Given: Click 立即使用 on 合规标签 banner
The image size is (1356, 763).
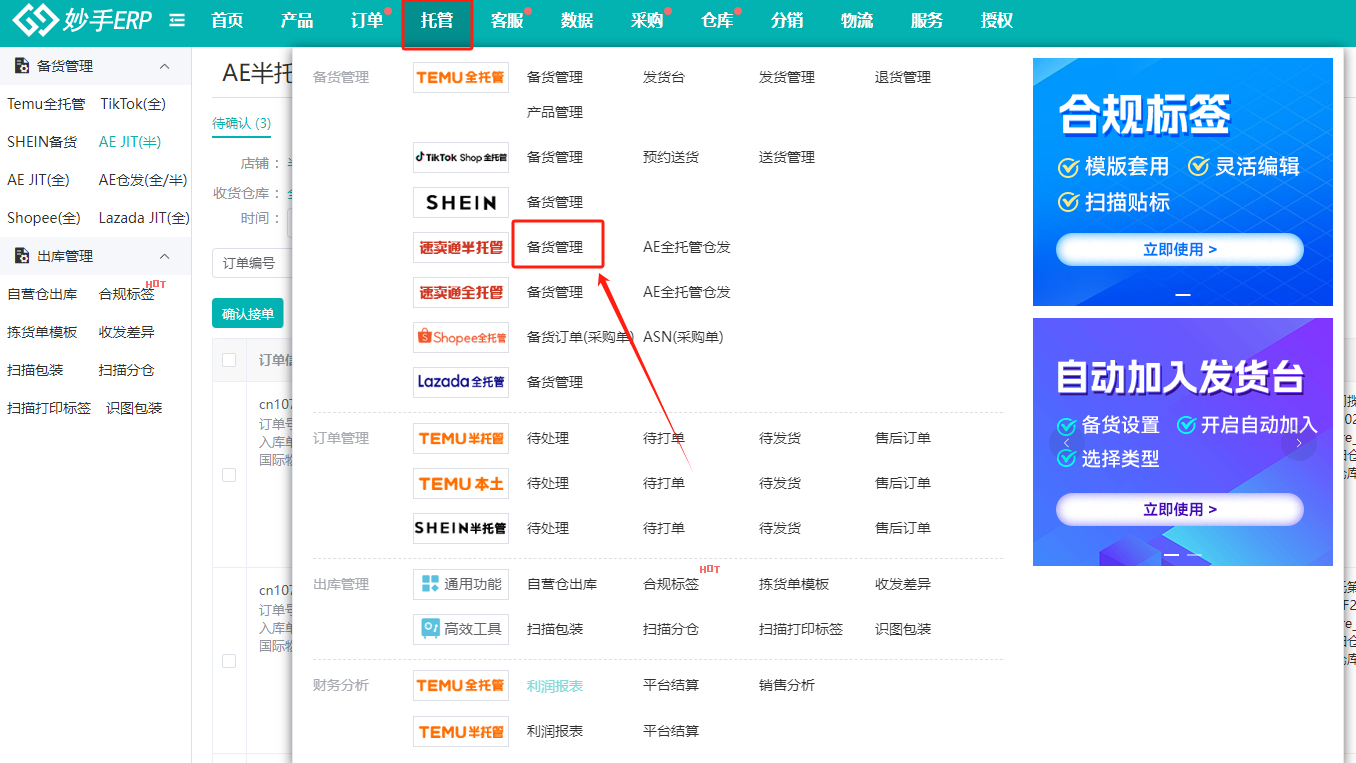Looking at the screenshot, I should pyautogui.click(x=1180, y=249).
